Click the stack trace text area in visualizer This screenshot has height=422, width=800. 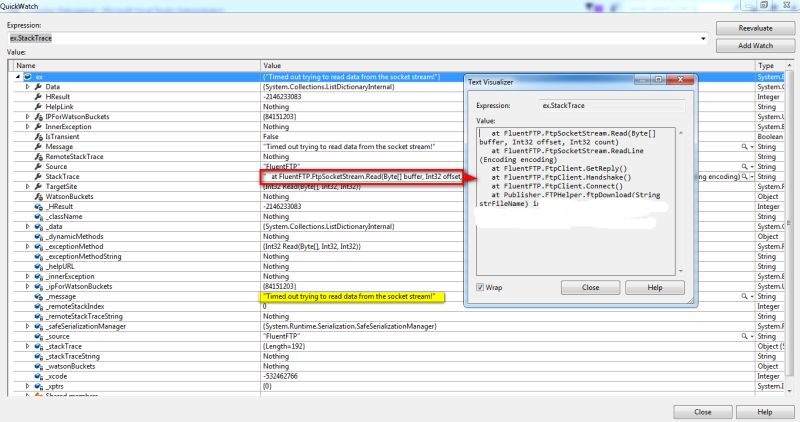point(576,201)
